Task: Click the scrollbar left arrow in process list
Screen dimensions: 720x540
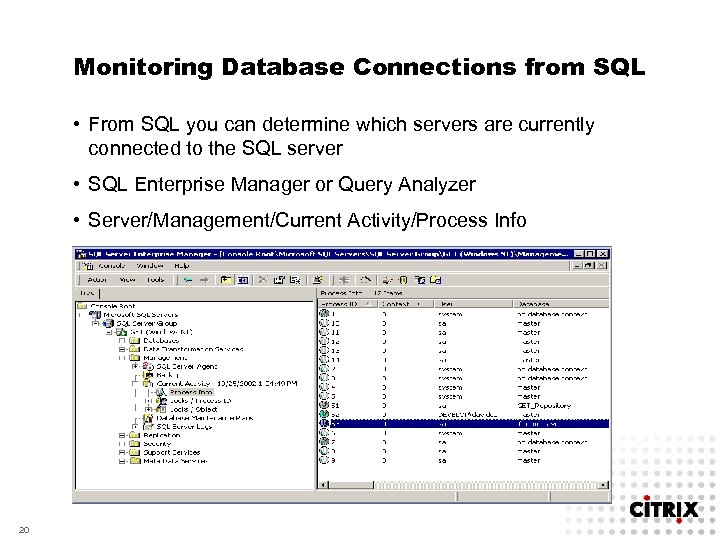Action: [324, 485]
